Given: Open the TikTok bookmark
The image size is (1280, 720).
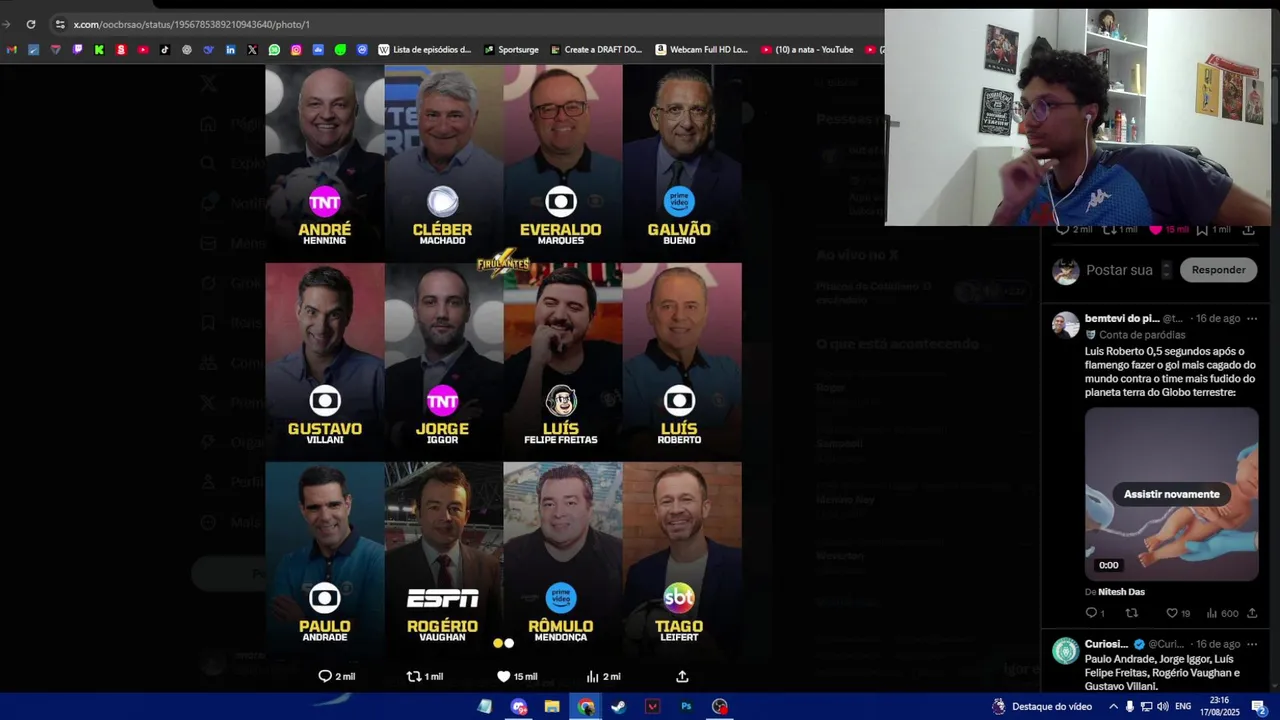Looking at the screenshot, I should coord(165,49).
